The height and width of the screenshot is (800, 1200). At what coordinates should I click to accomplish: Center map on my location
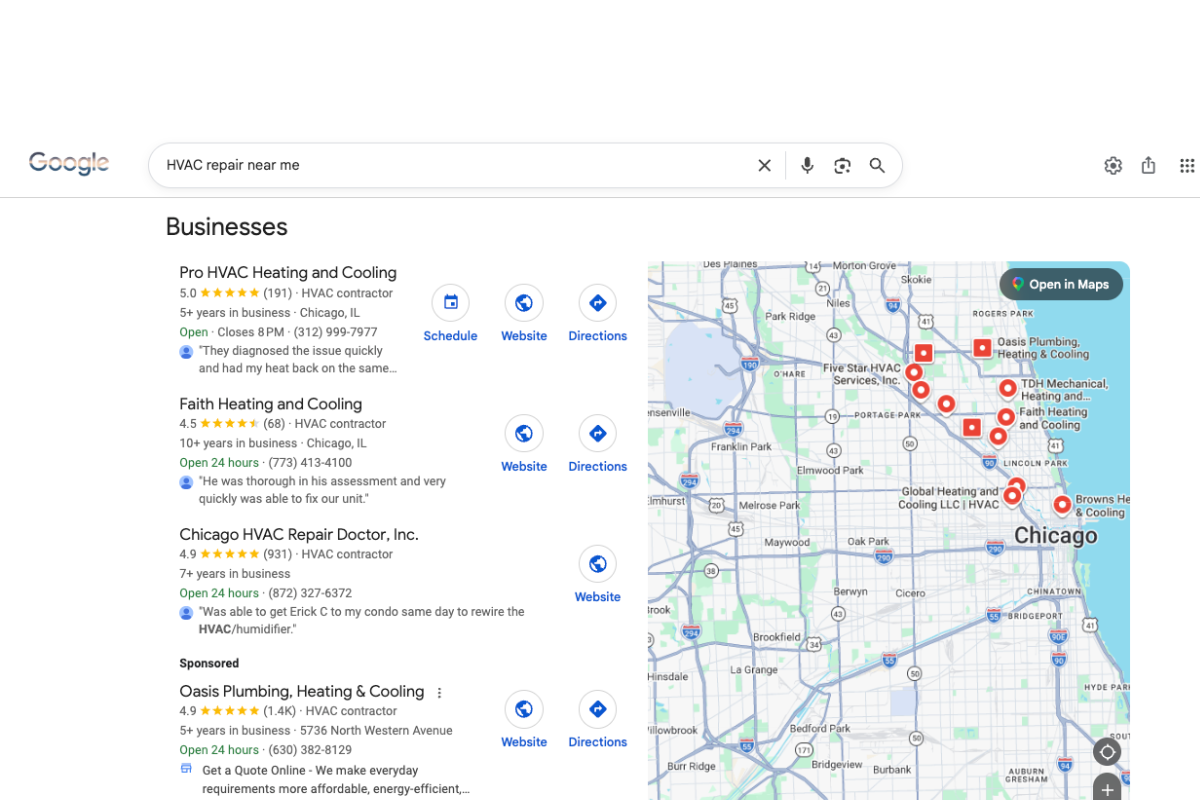(x=1107, y=752)
